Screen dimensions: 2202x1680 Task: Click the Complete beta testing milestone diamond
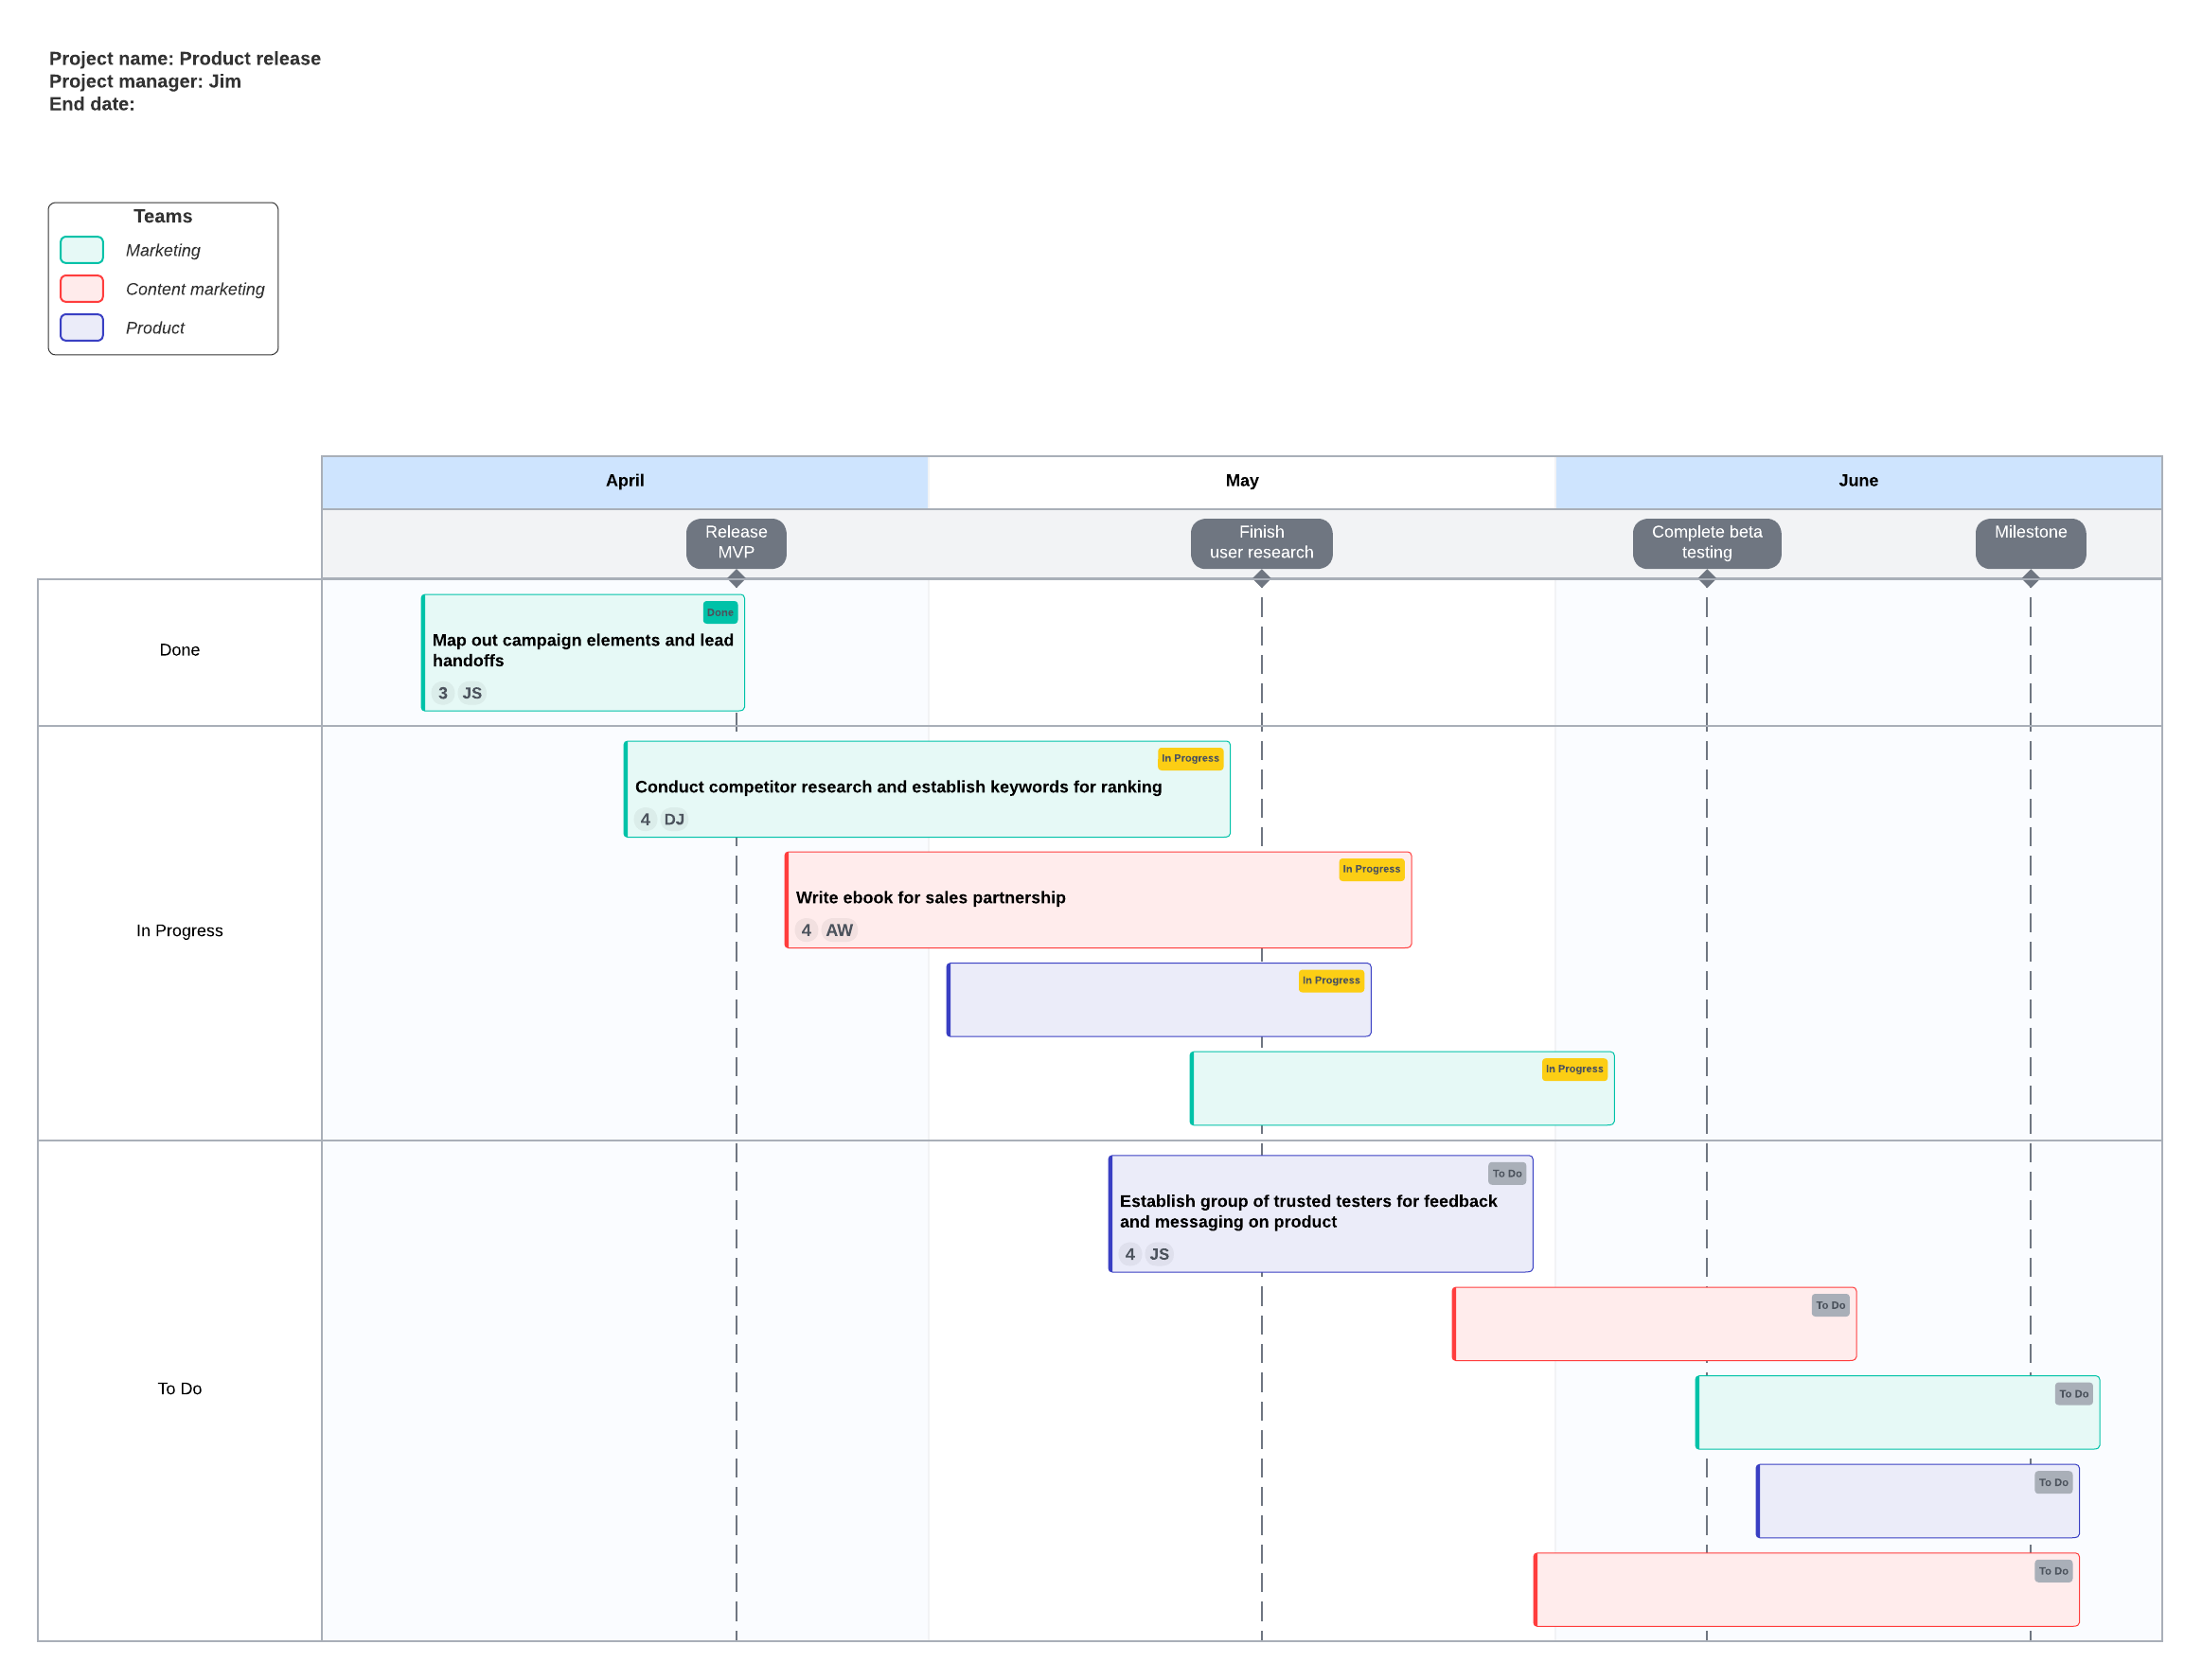click(1706, 578)
